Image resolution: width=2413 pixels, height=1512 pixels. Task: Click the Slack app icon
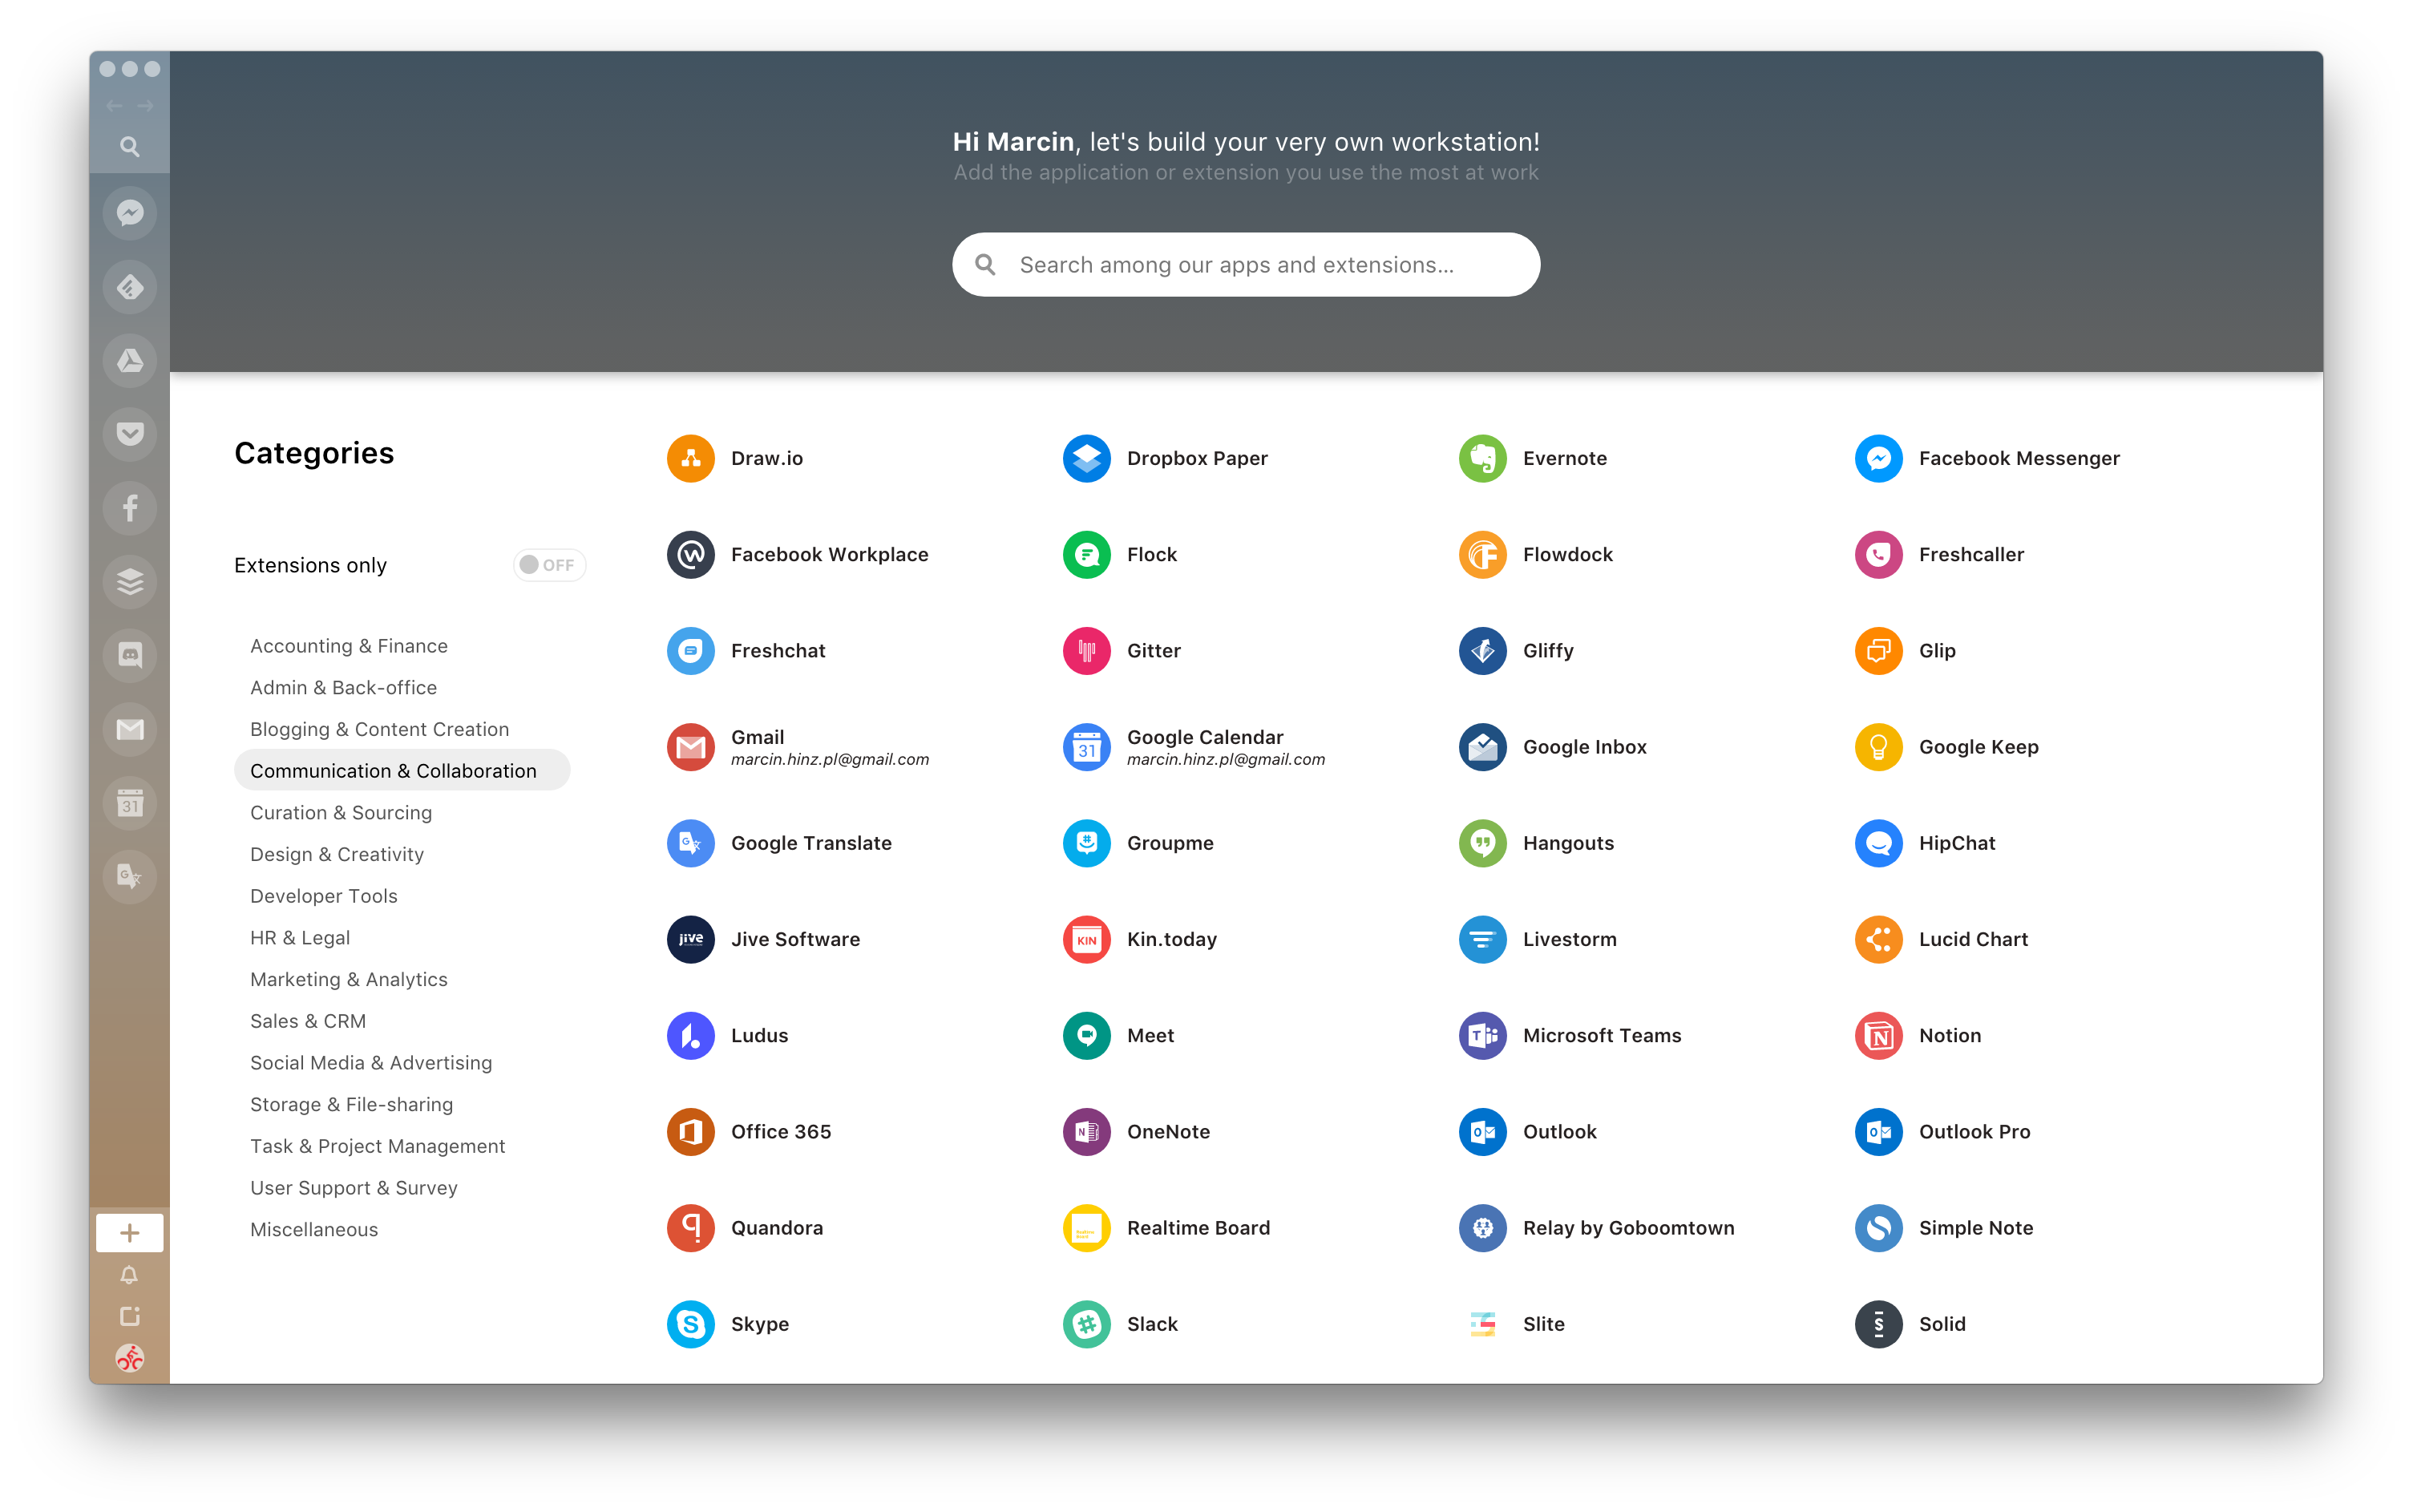pos(1088,1322)
